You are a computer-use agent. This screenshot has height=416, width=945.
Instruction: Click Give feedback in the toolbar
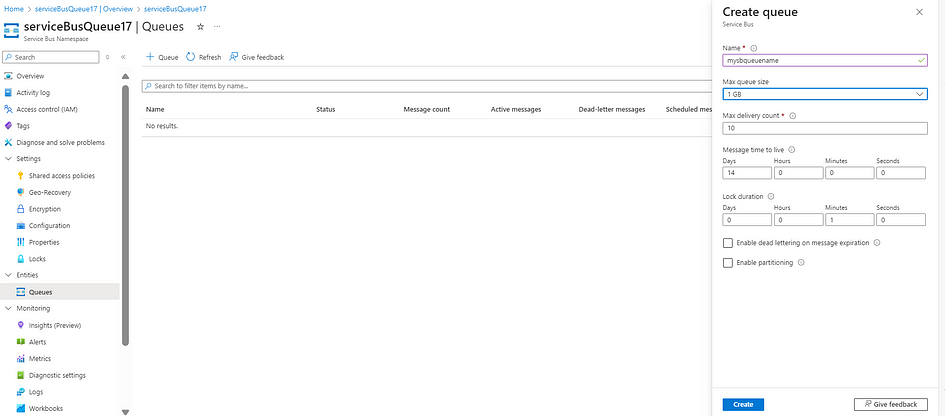click(x=256, y=57)
